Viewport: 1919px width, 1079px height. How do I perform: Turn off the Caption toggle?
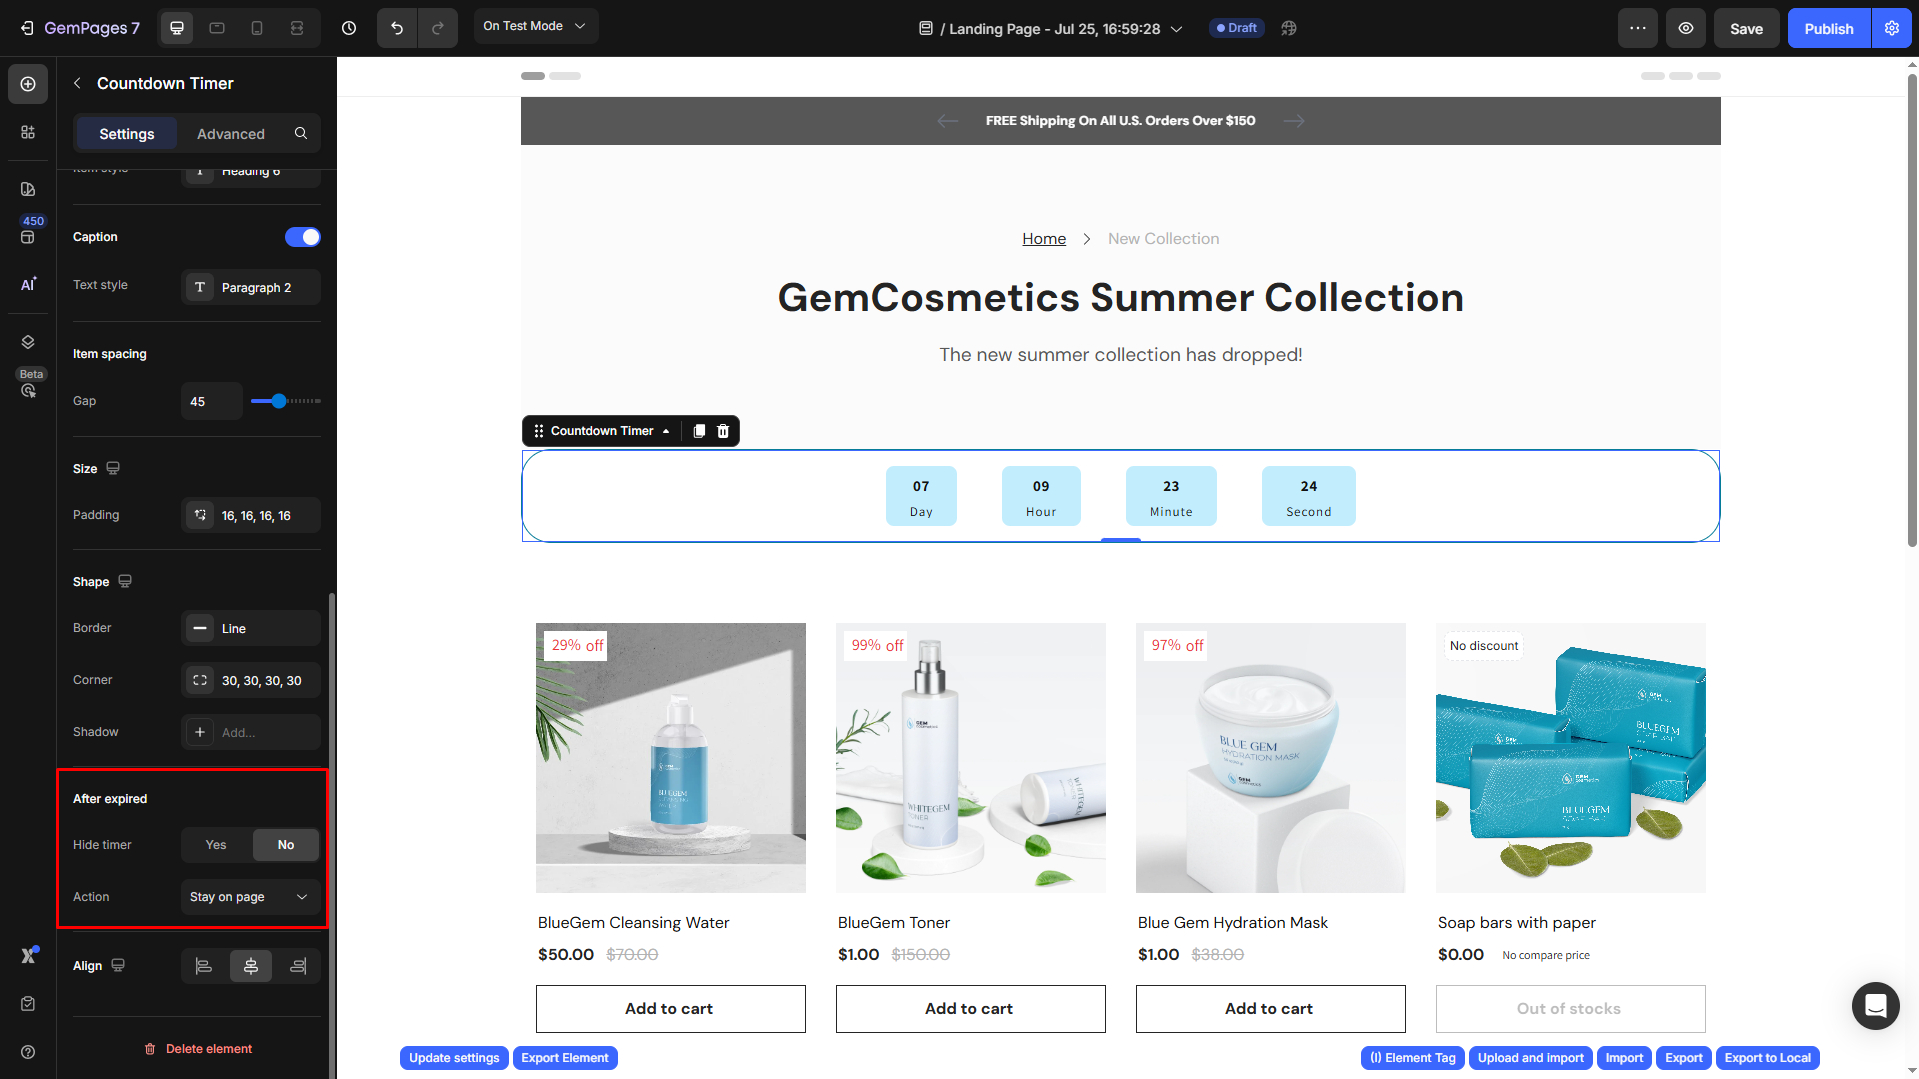pyautogui.click(x=302, y=237)
